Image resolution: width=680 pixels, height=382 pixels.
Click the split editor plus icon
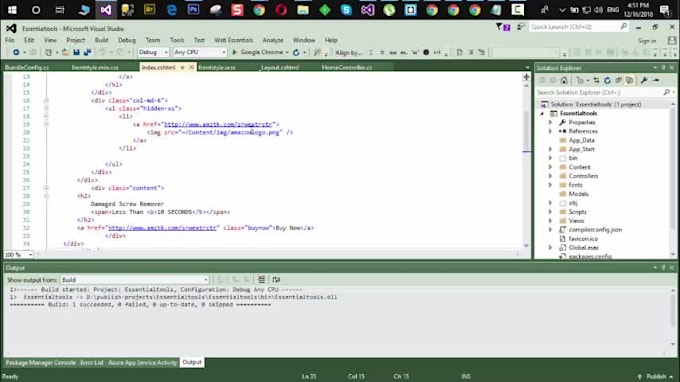[526, 77]
